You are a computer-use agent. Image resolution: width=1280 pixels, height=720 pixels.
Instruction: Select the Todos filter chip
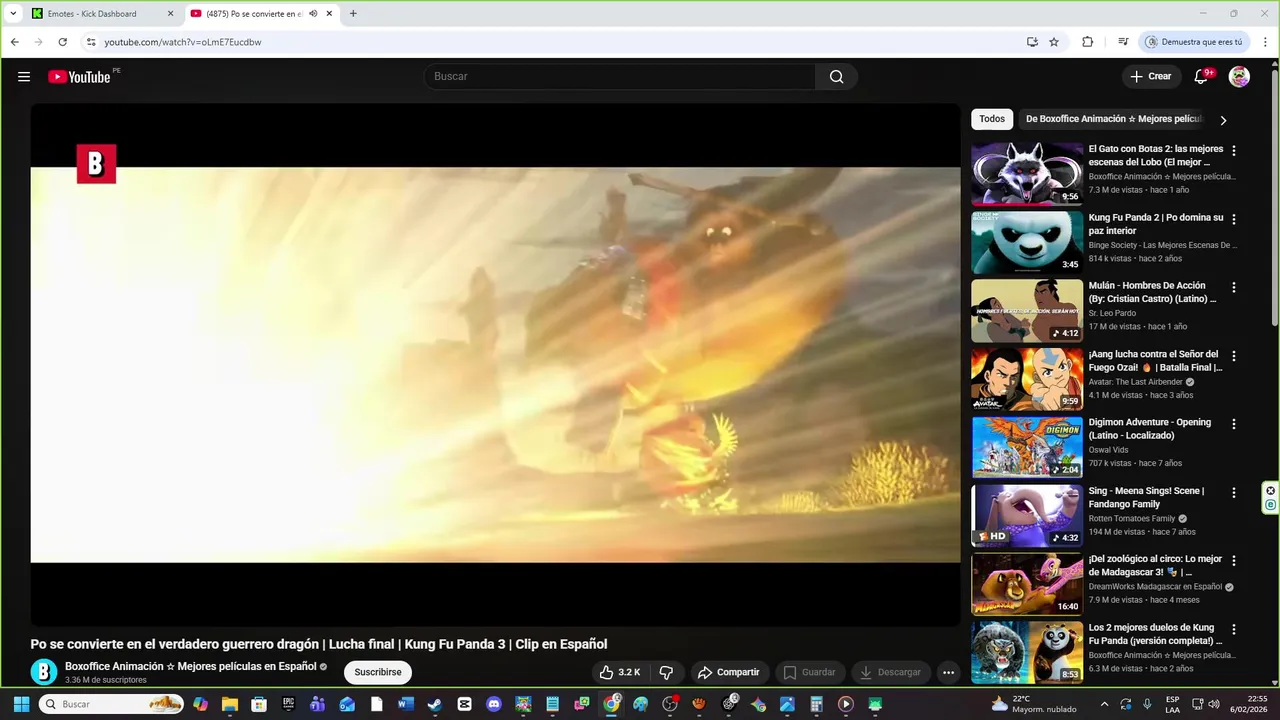point(992,119)
